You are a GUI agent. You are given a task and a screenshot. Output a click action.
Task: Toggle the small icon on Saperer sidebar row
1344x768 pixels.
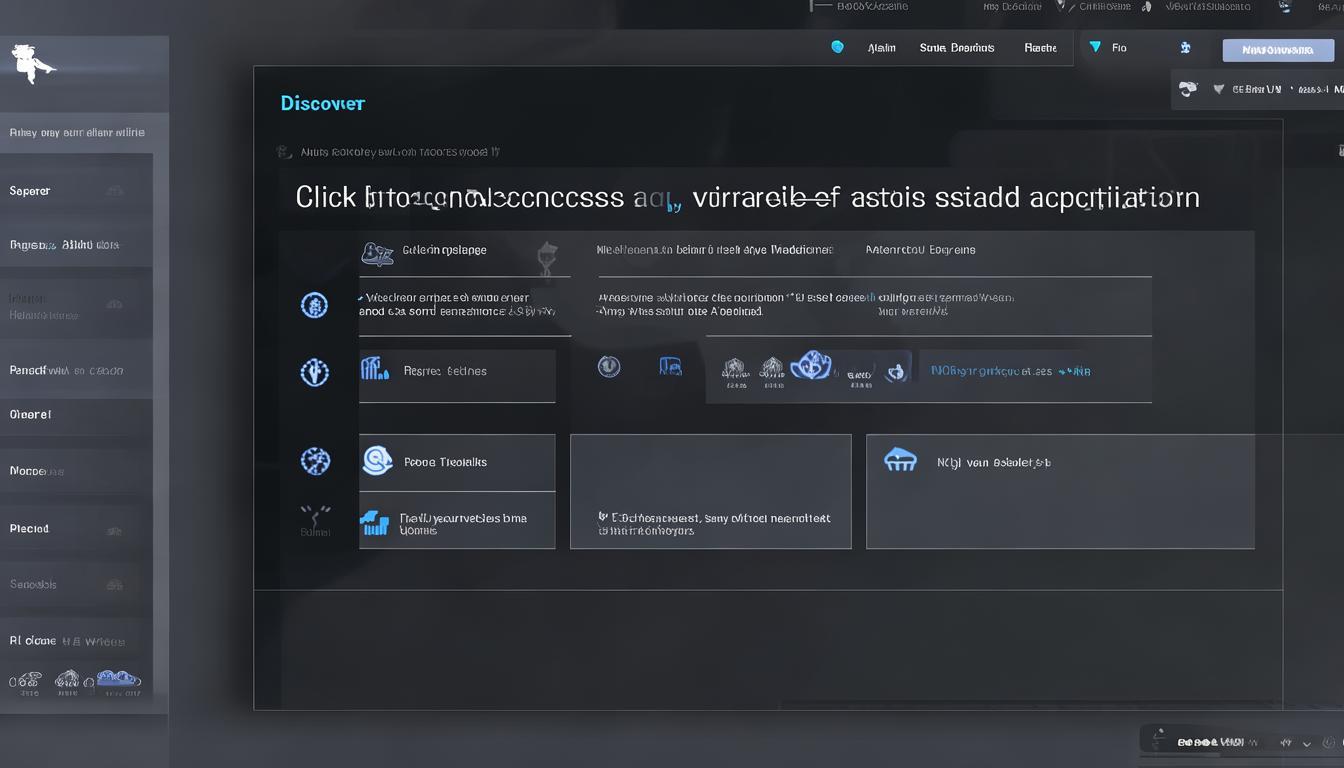pos(114,191)
